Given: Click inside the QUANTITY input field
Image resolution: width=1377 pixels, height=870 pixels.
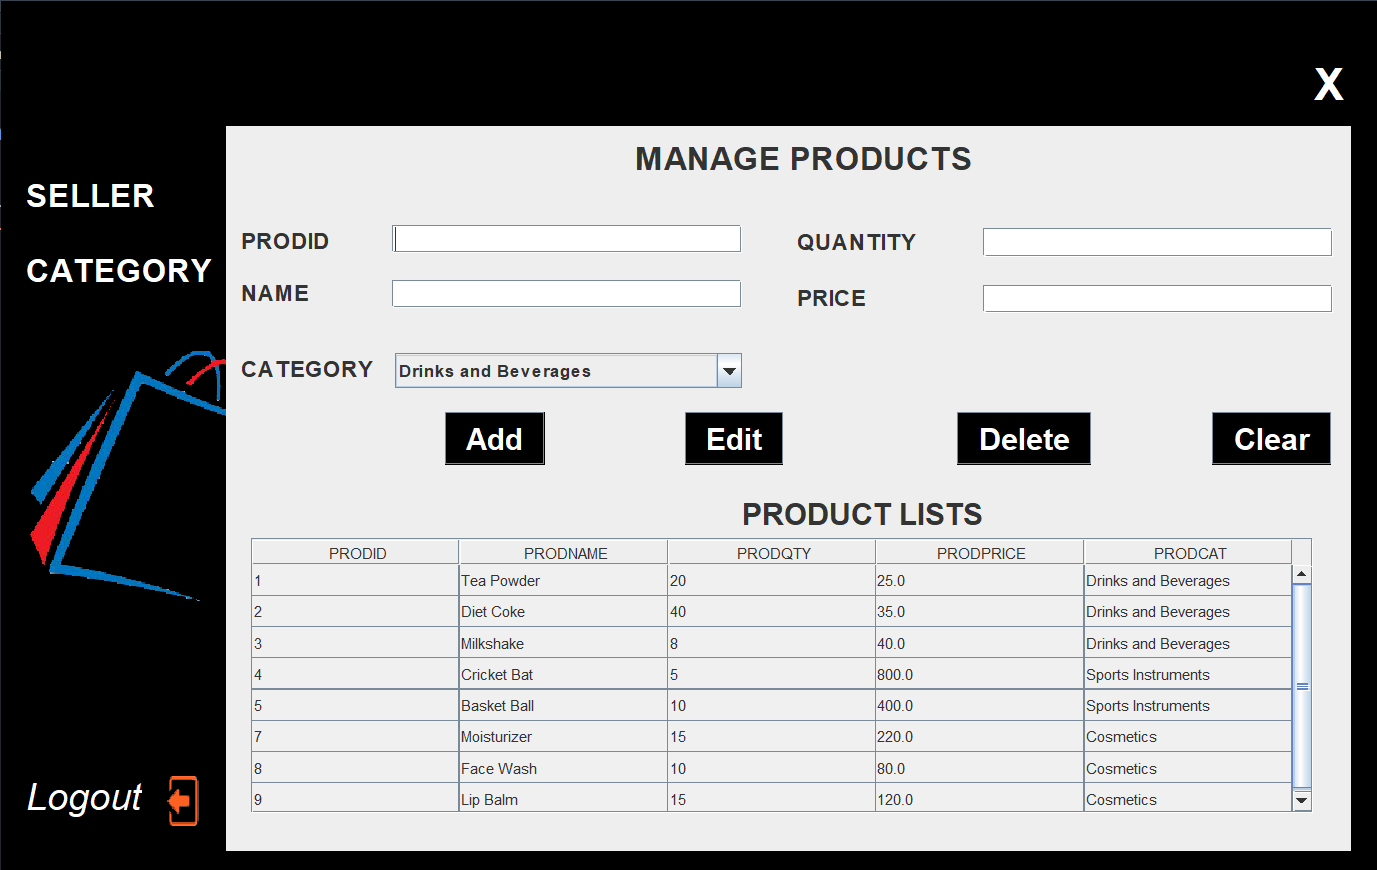Looking at the screenshot, I should (x=1156, y=241).
